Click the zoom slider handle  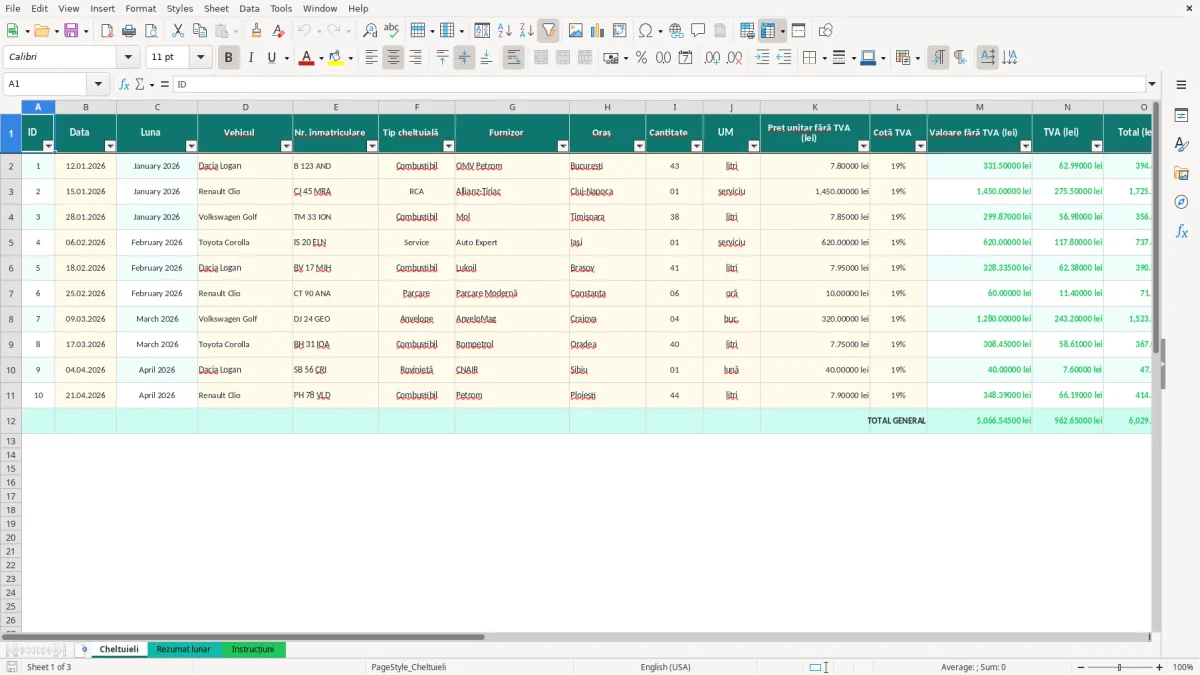(1119, 667)
